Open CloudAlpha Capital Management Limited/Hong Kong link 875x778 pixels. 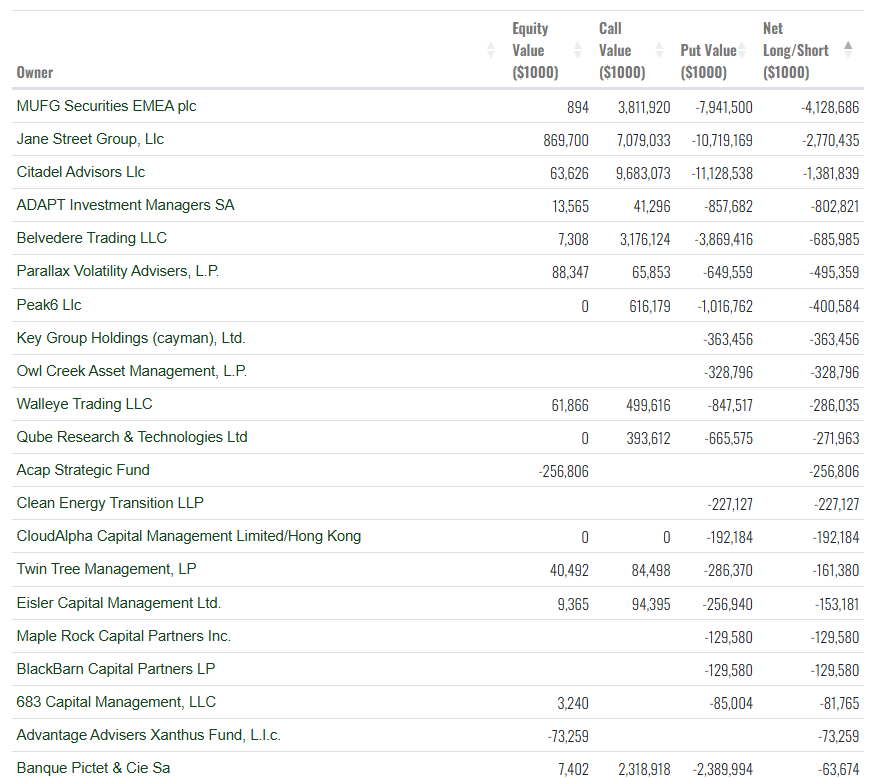(189, 536)
